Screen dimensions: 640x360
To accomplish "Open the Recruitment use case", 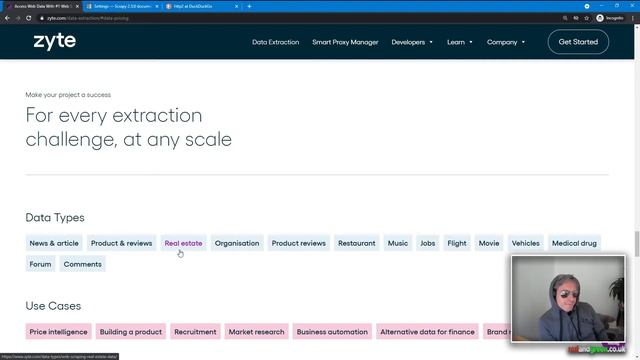I will click(x=195, y=332).
